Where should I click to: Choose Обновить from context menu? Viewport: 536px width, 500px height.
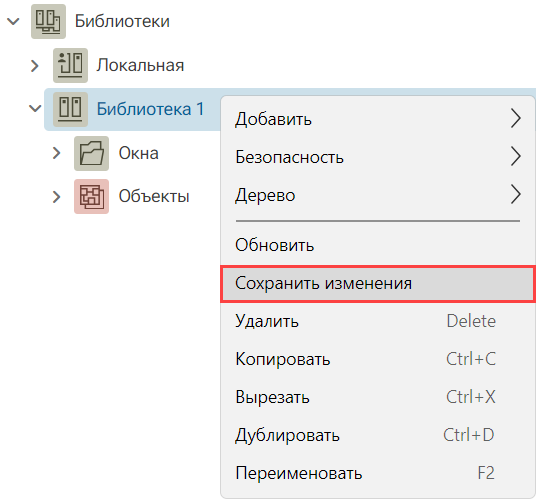click(x=377, y=245)
